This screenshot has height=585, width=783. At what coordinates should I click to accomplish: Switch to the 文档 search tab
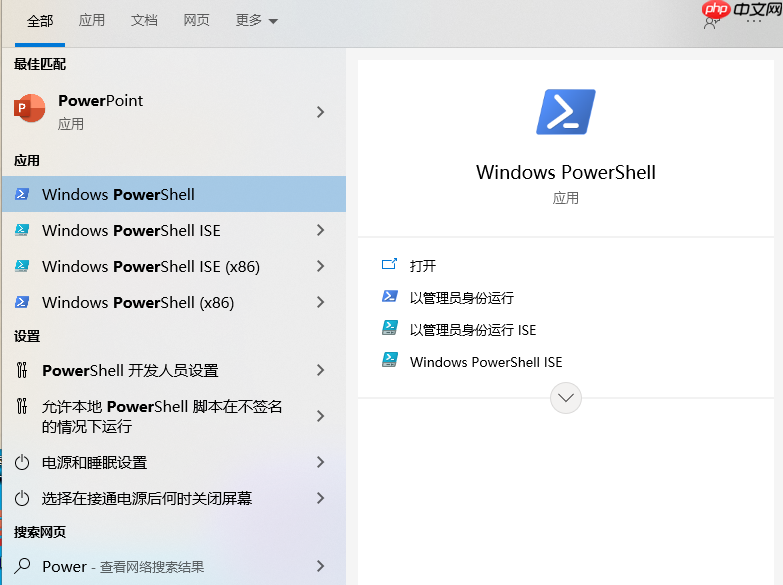tap(144, 20)
